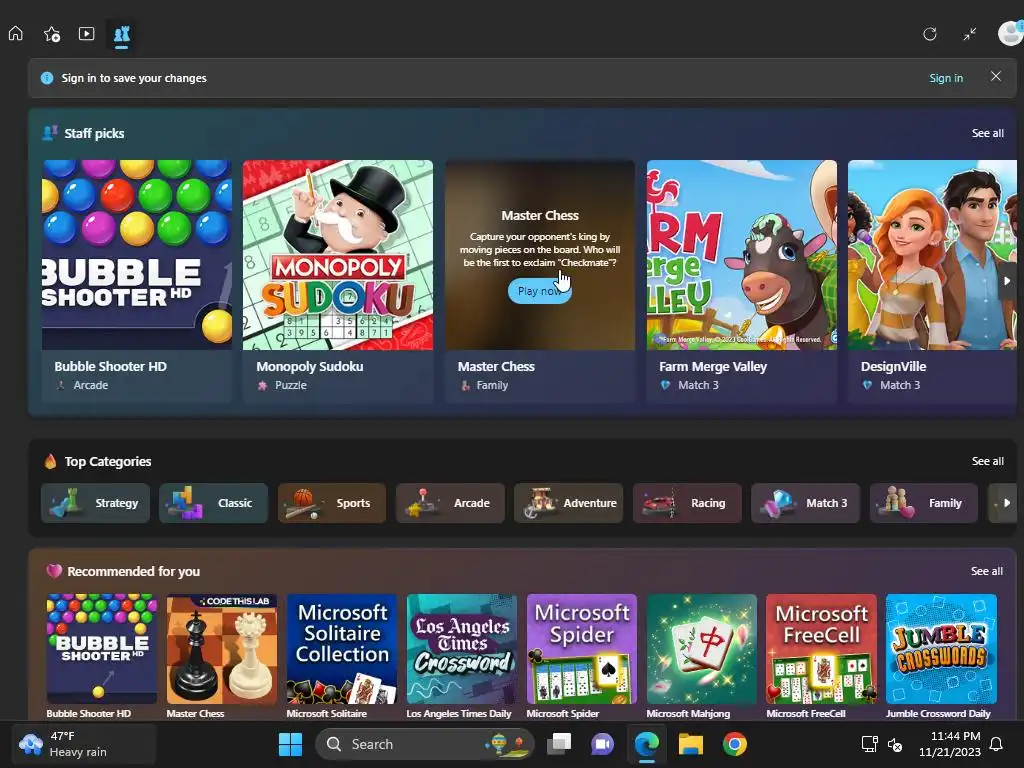Open Bubble Shooter HD staff pick image
The width and height of the screenshot is (1024, 768).
(x=136, y=255)
